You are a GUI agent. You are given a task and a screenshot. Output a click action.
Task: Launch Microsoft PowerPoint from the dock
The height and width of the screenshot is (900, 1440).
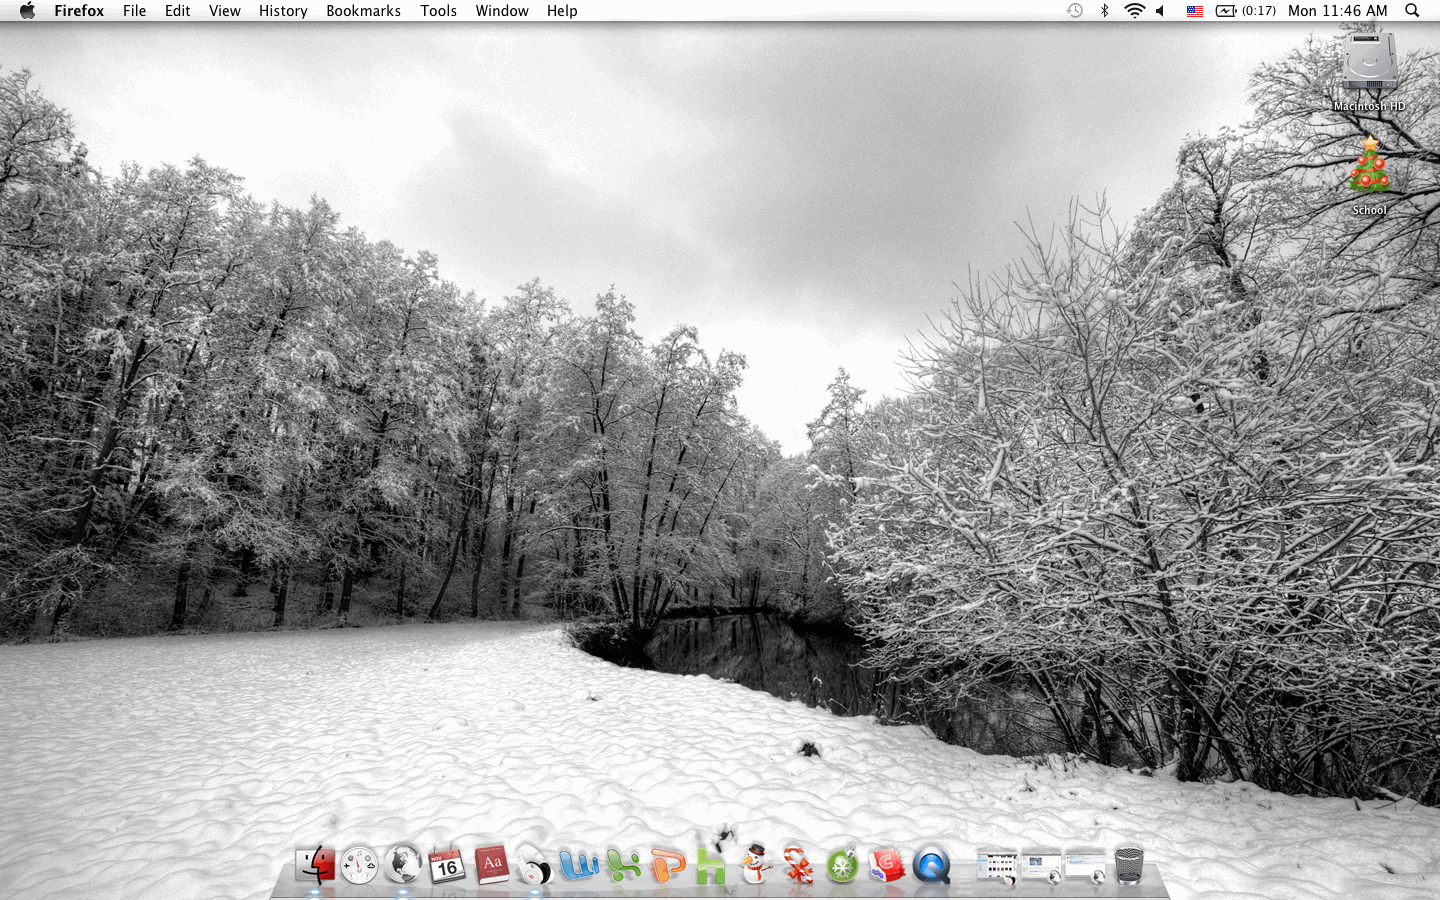click(667, 865)
